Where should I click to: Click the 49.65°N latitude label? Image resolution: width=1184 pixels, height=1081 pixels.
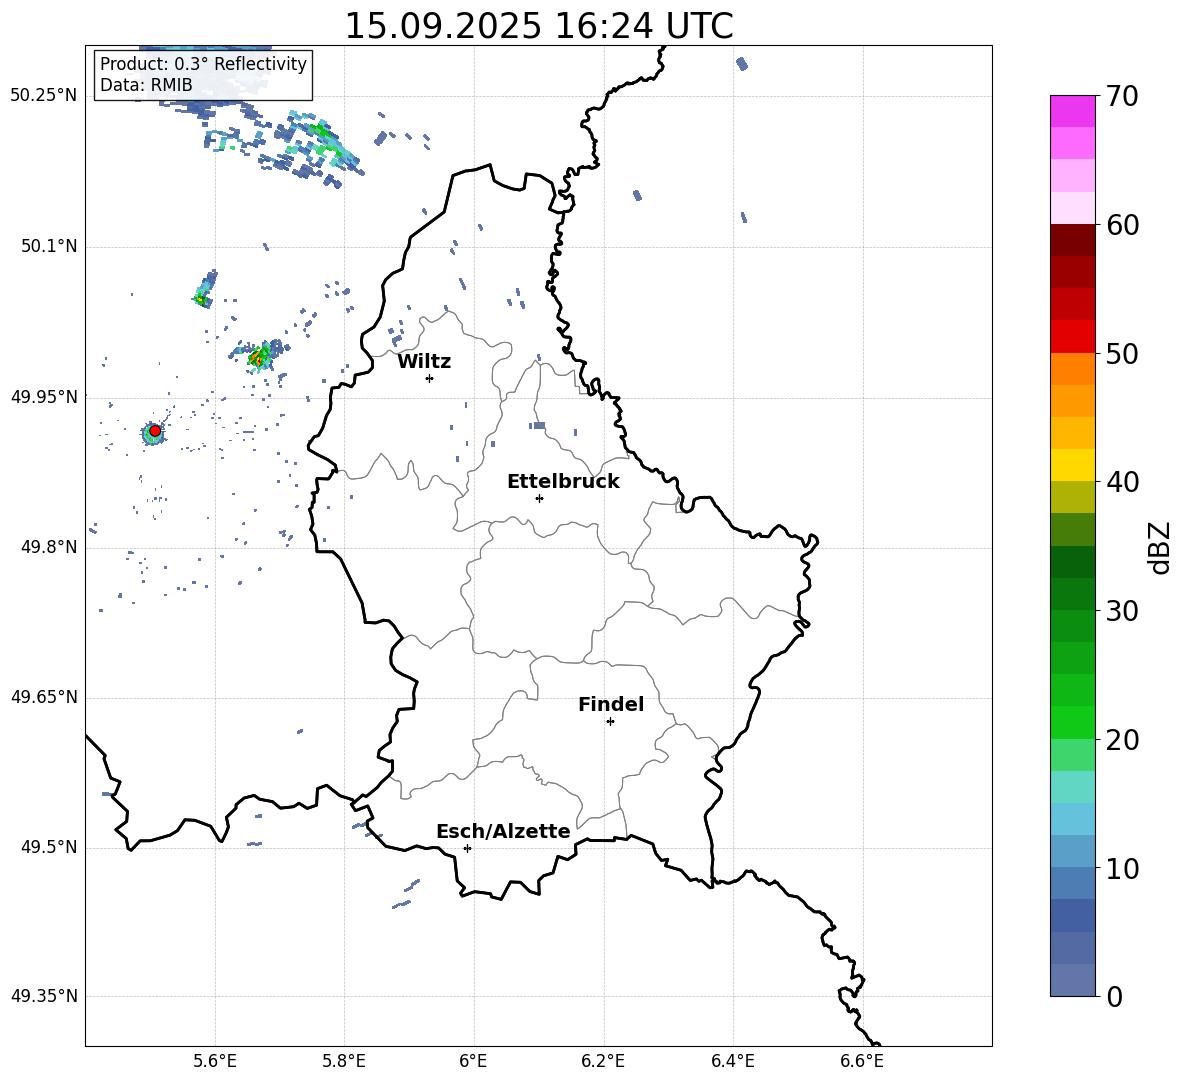pos(44,697)
